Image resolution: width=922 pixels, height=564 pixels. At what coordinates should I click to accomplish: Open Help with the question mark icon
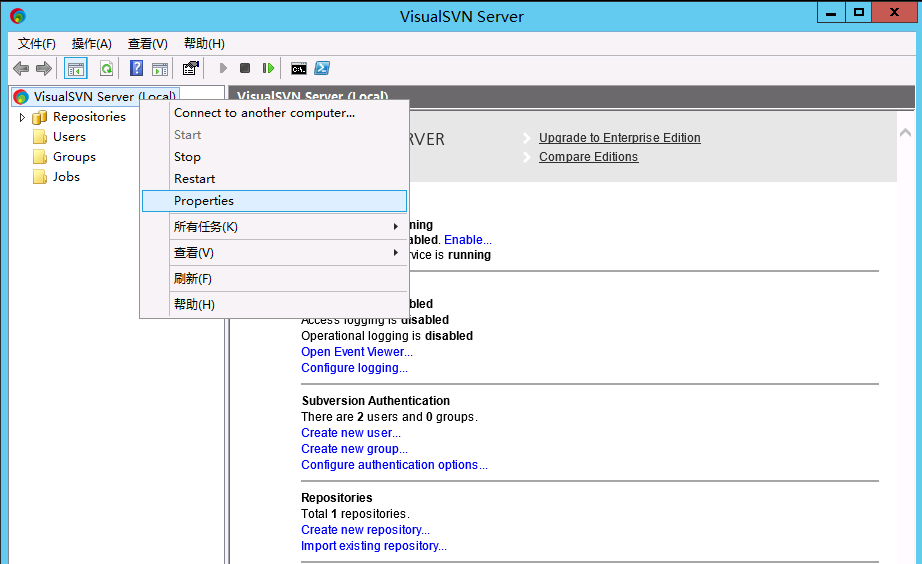136,68
